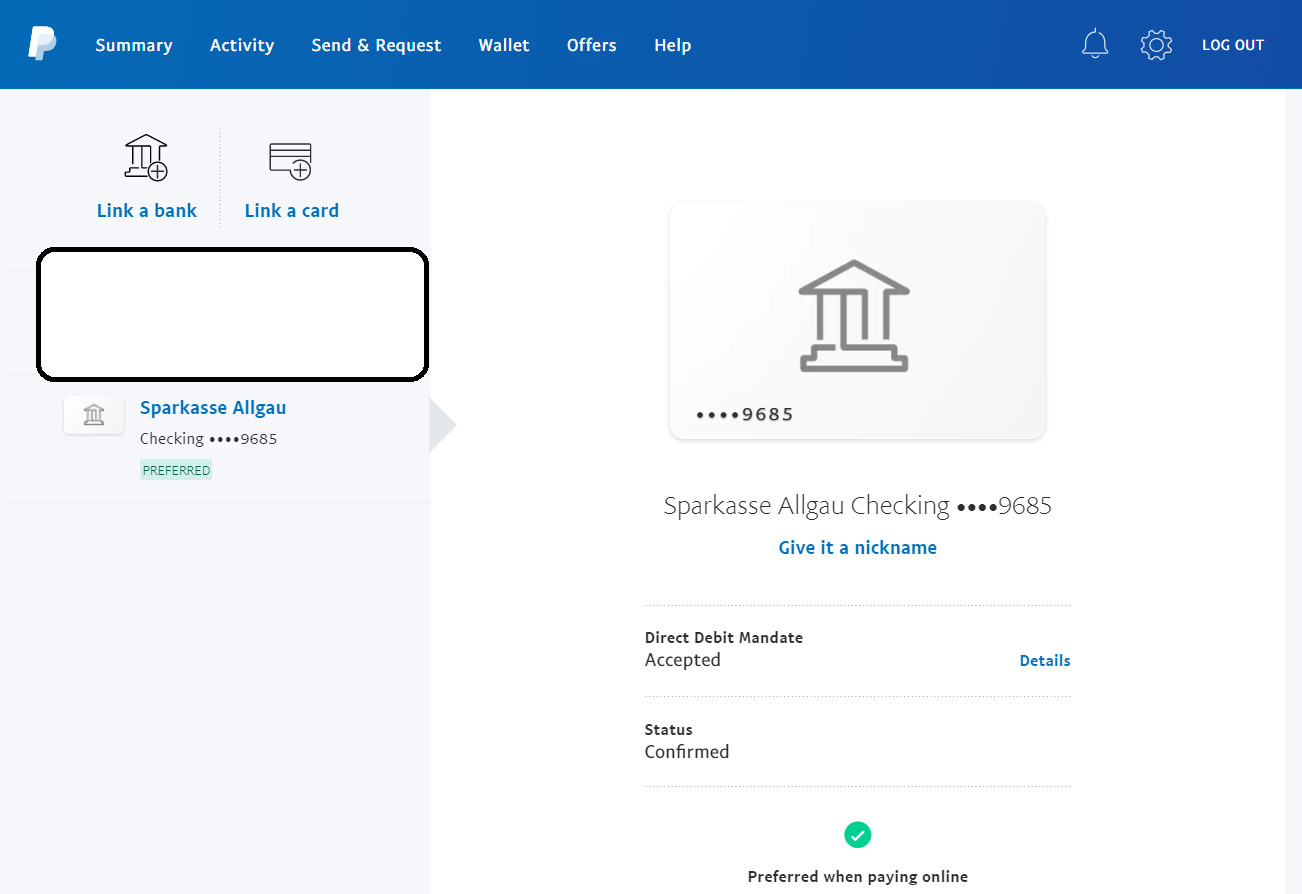Click the Link a card text link
Image resolution: width=1302 pixels, height=894 pixels.
(x=292, y=210)
